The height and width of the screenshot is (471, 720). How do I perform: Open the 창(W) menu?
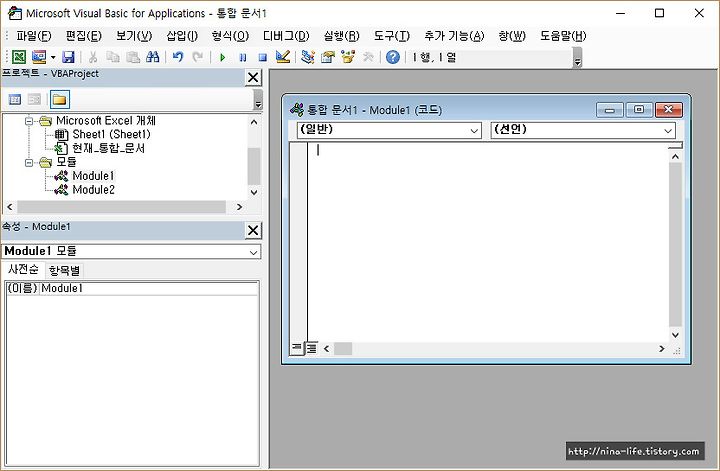[x=512, y=36]
